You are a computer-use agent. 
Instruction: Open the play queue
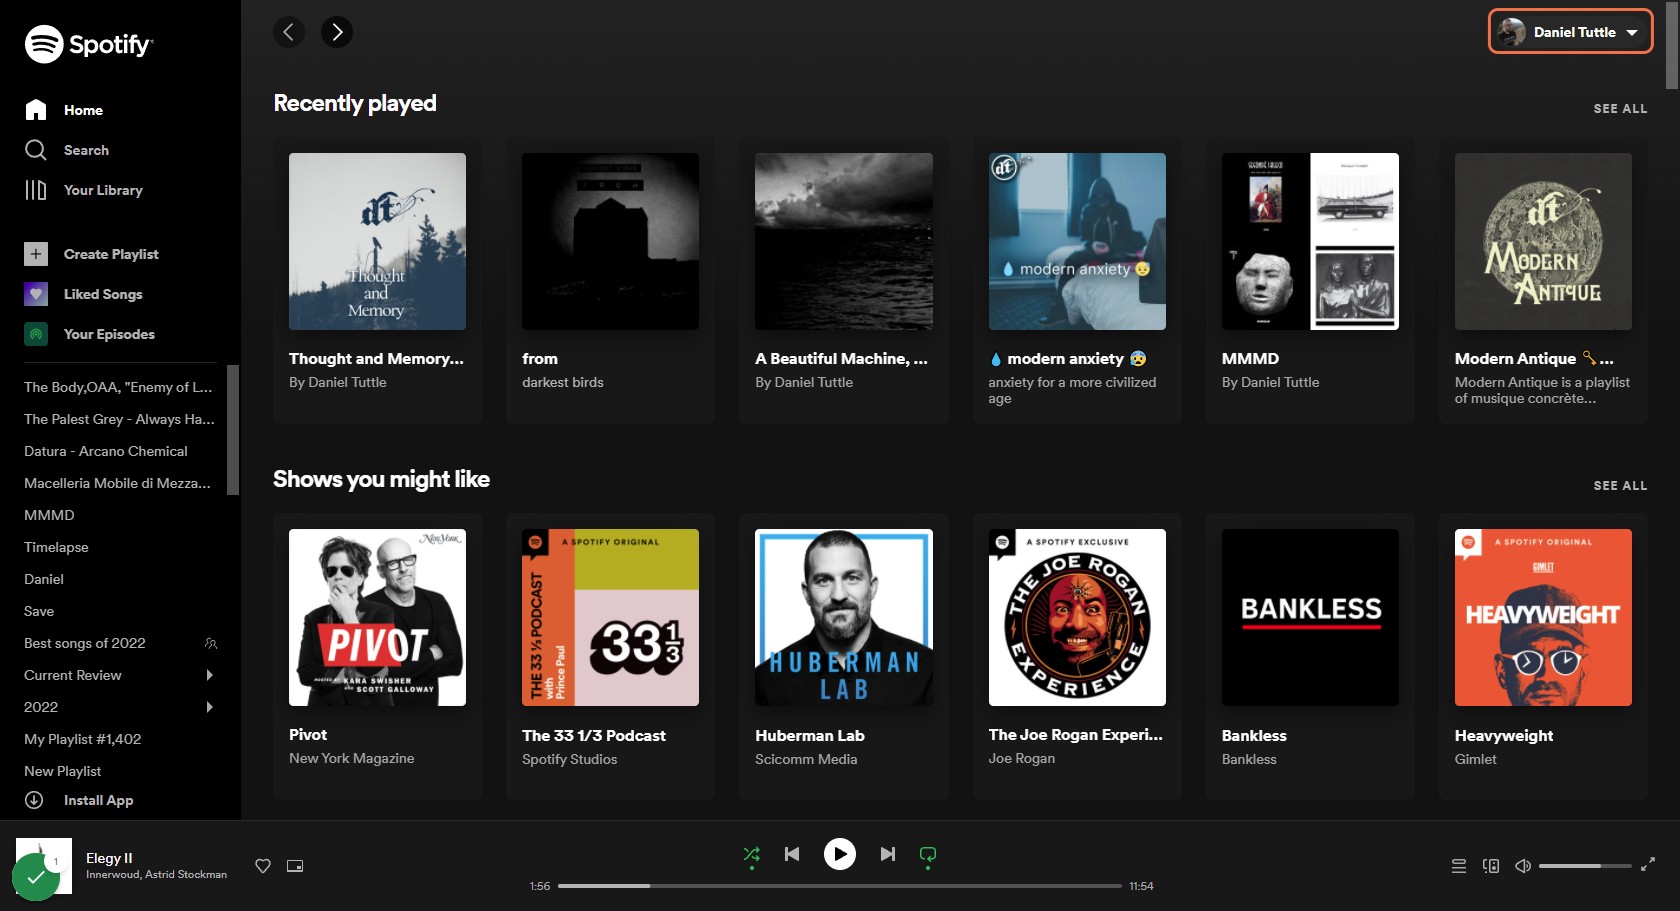pos(1459,866)
